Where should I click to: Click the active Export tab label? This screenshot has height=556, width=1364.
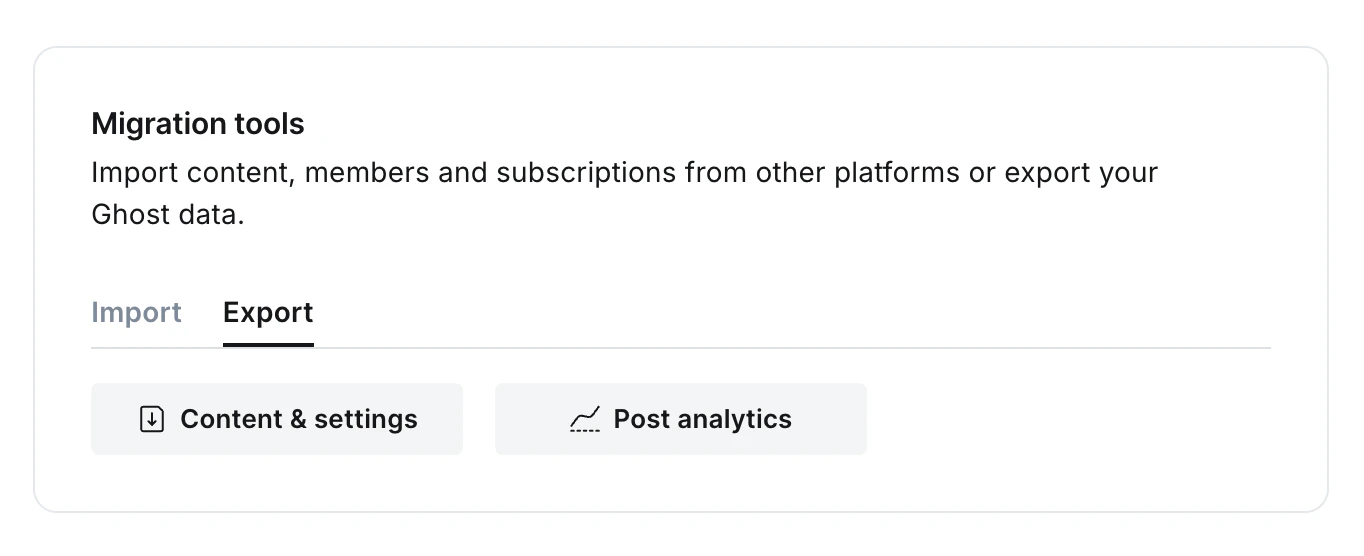click(x=268, y=313)
